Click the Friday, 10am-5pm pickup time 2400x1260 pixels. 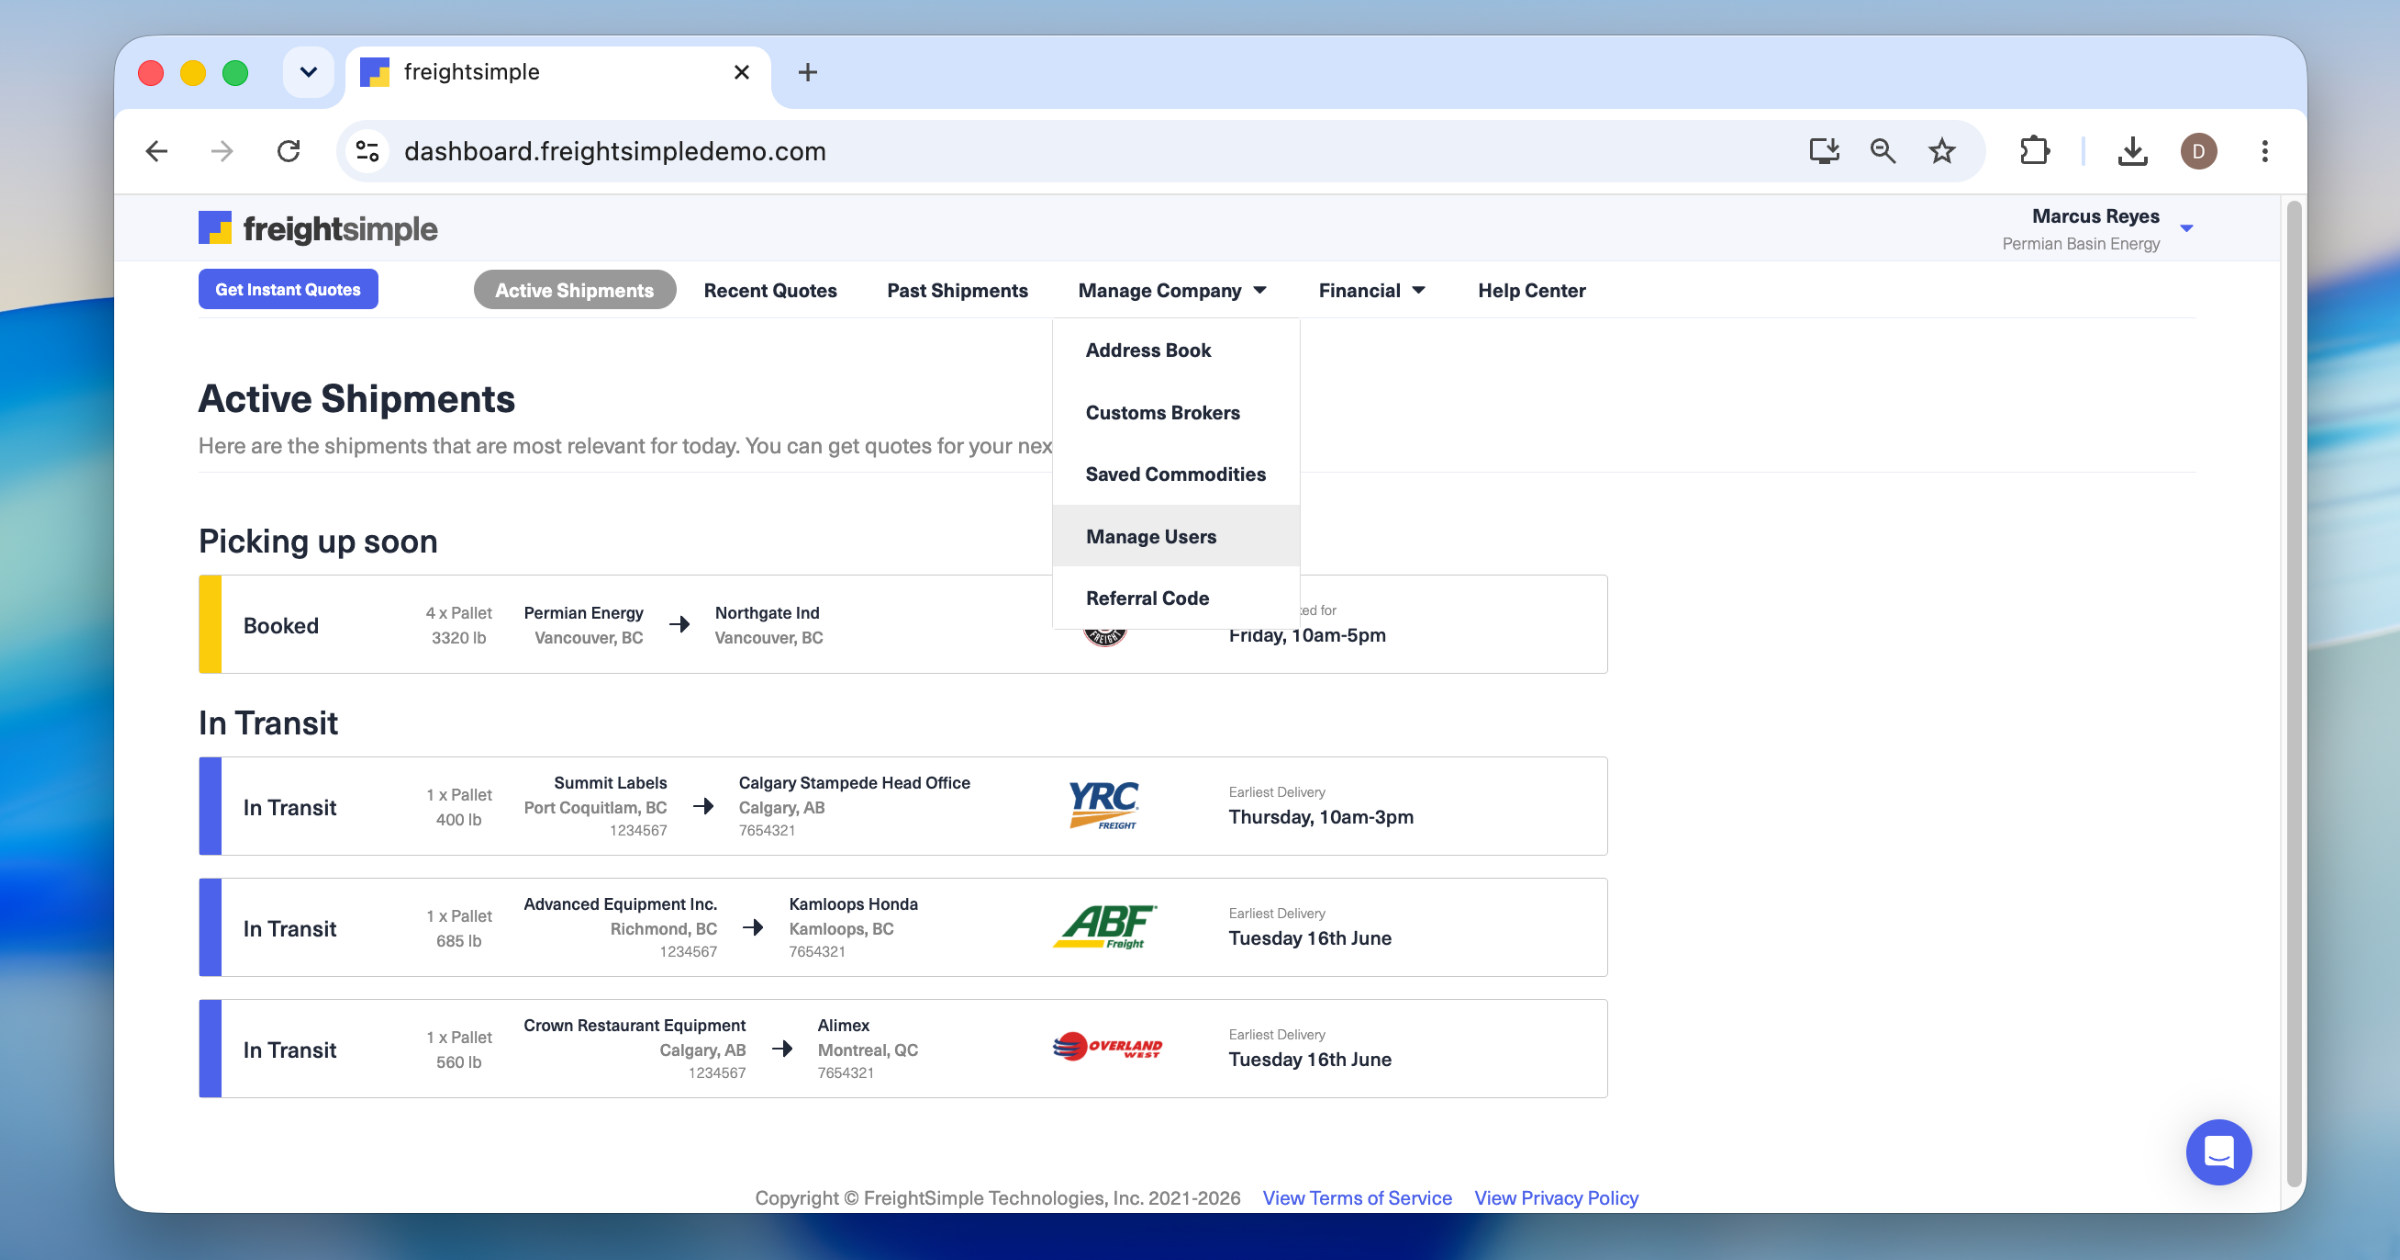tap(1307, 636)
